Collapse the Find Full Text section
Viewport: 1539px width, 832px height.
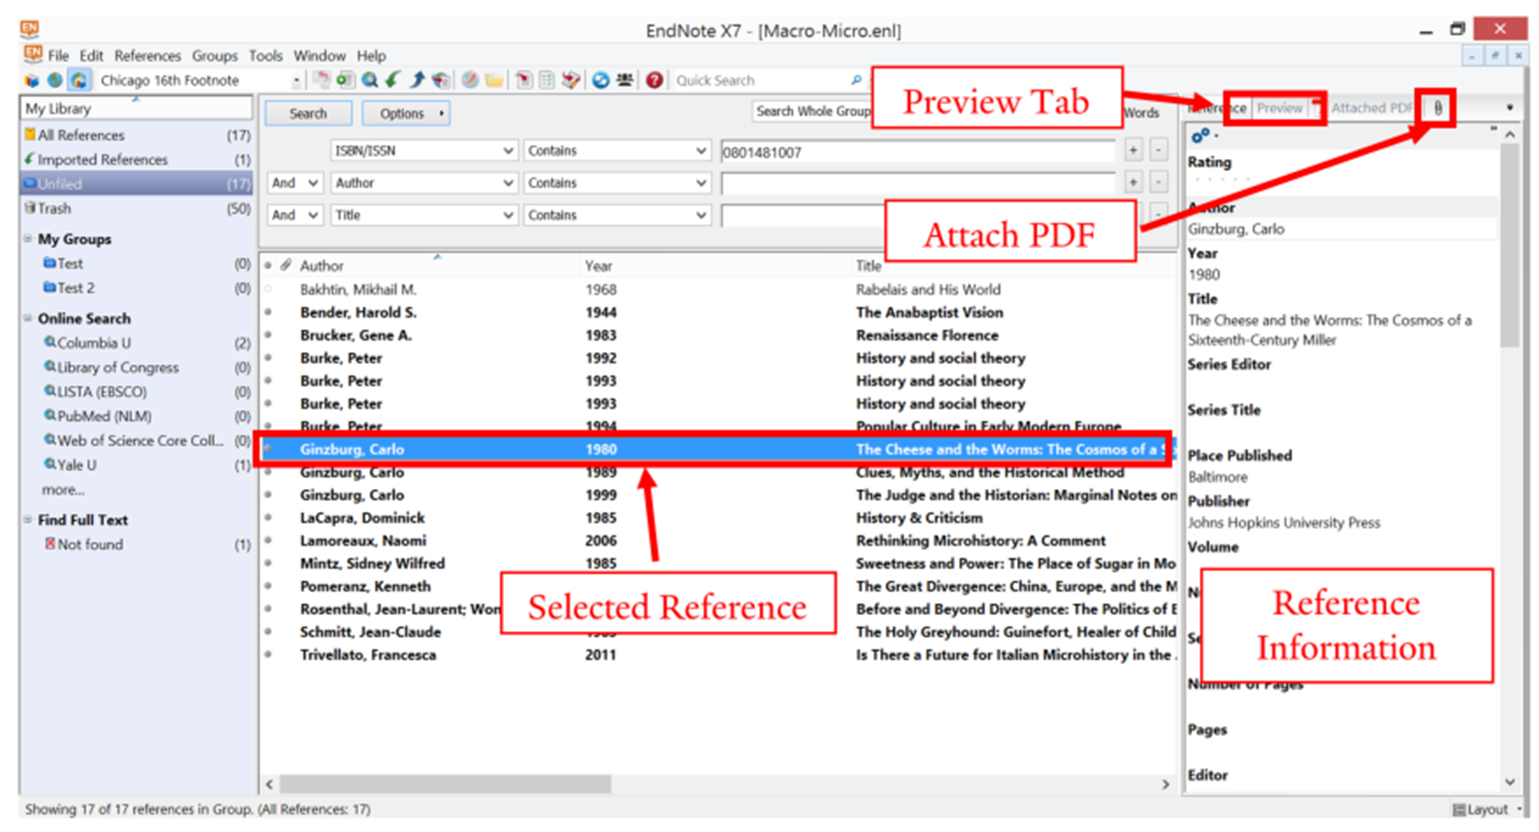28,520
